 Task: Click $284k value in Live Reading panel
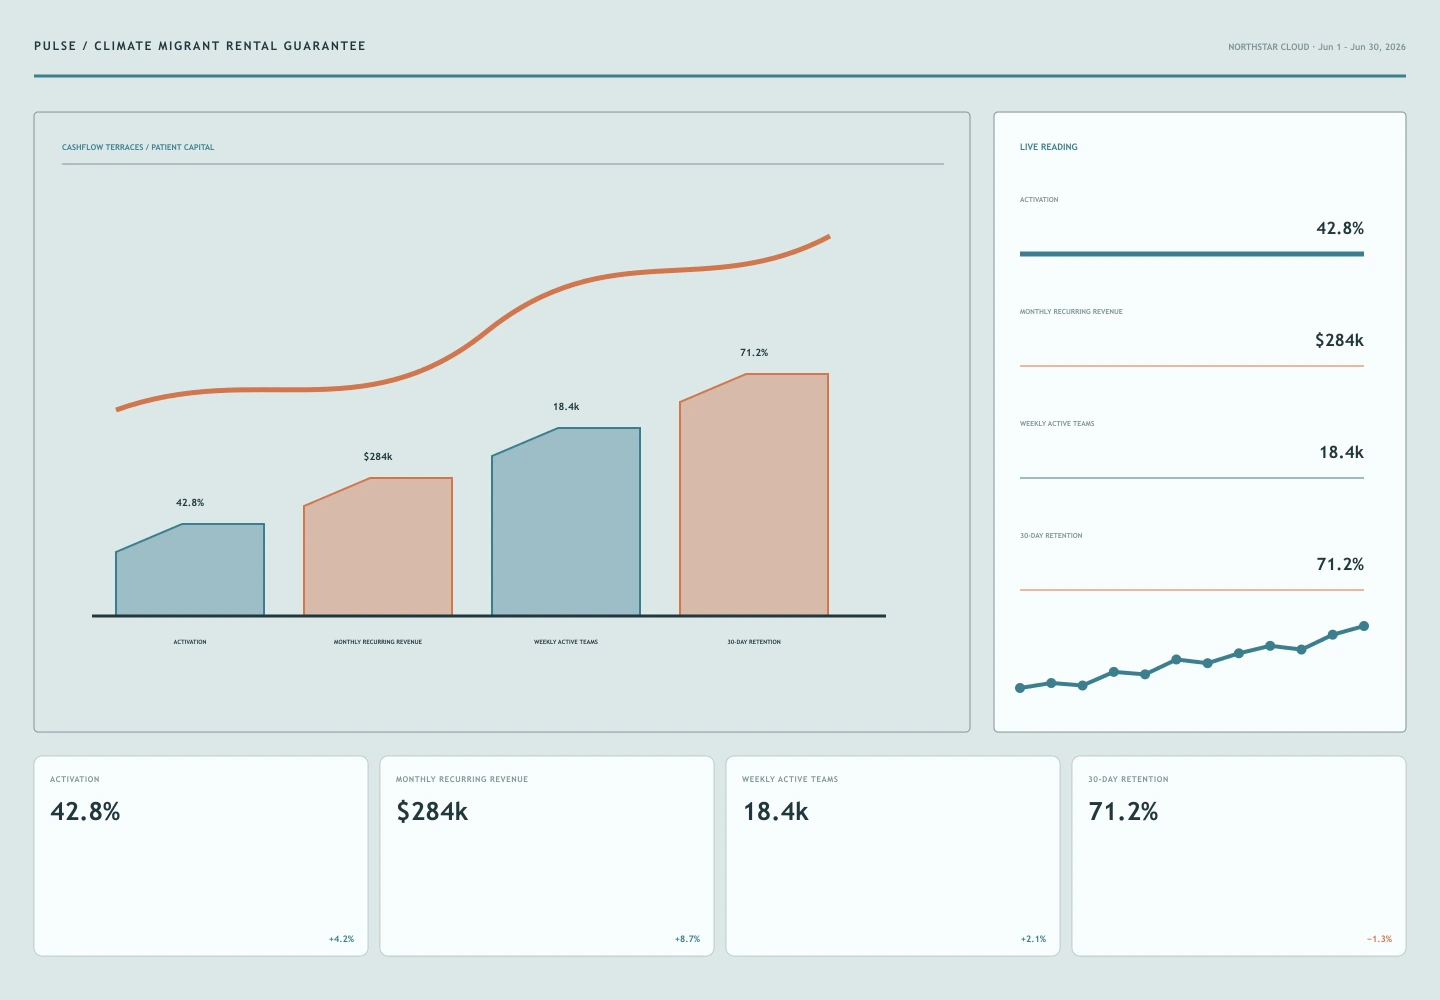[x=1339, y=340]
